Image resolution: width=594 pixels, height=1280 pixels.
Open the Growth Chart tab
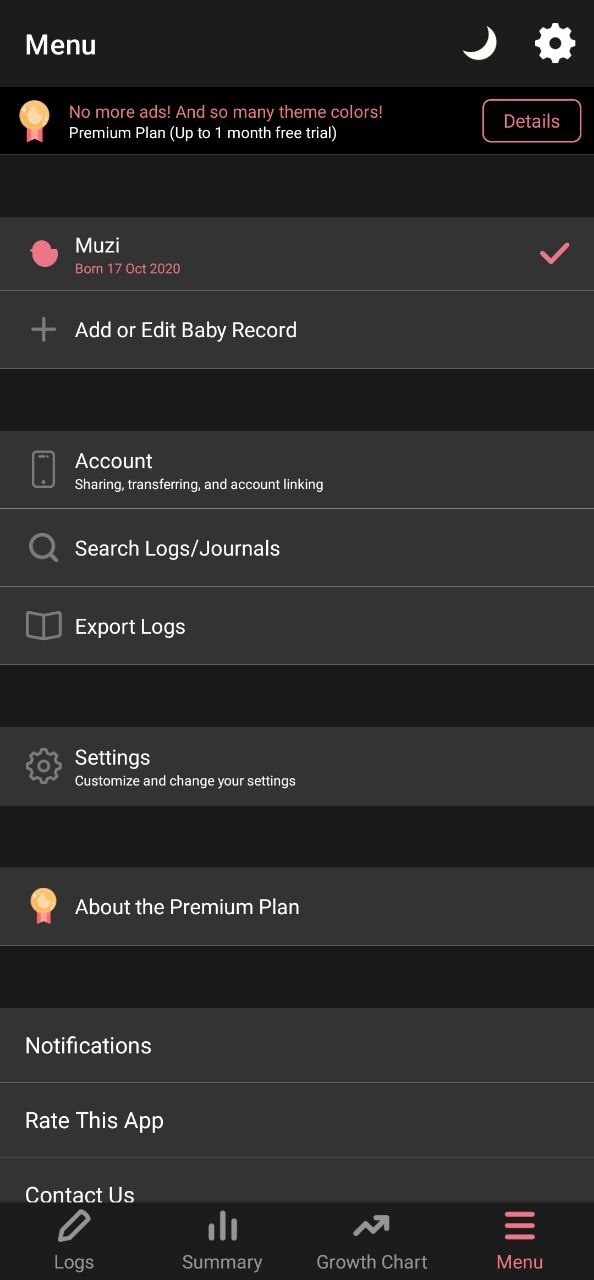click(x=371, y=1241)
